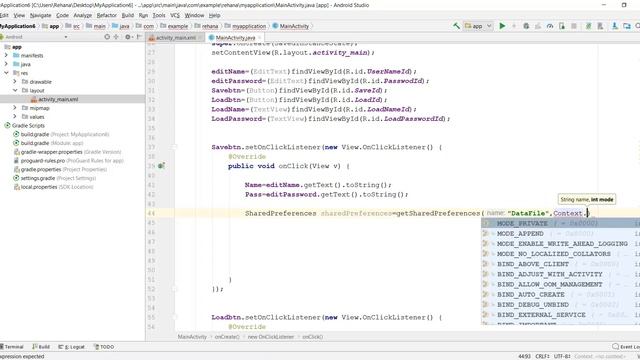Choose BIND_DEBUG_UNBIND suggestion
The width and height of the screenshot is (640, 360).
point(560,304)
